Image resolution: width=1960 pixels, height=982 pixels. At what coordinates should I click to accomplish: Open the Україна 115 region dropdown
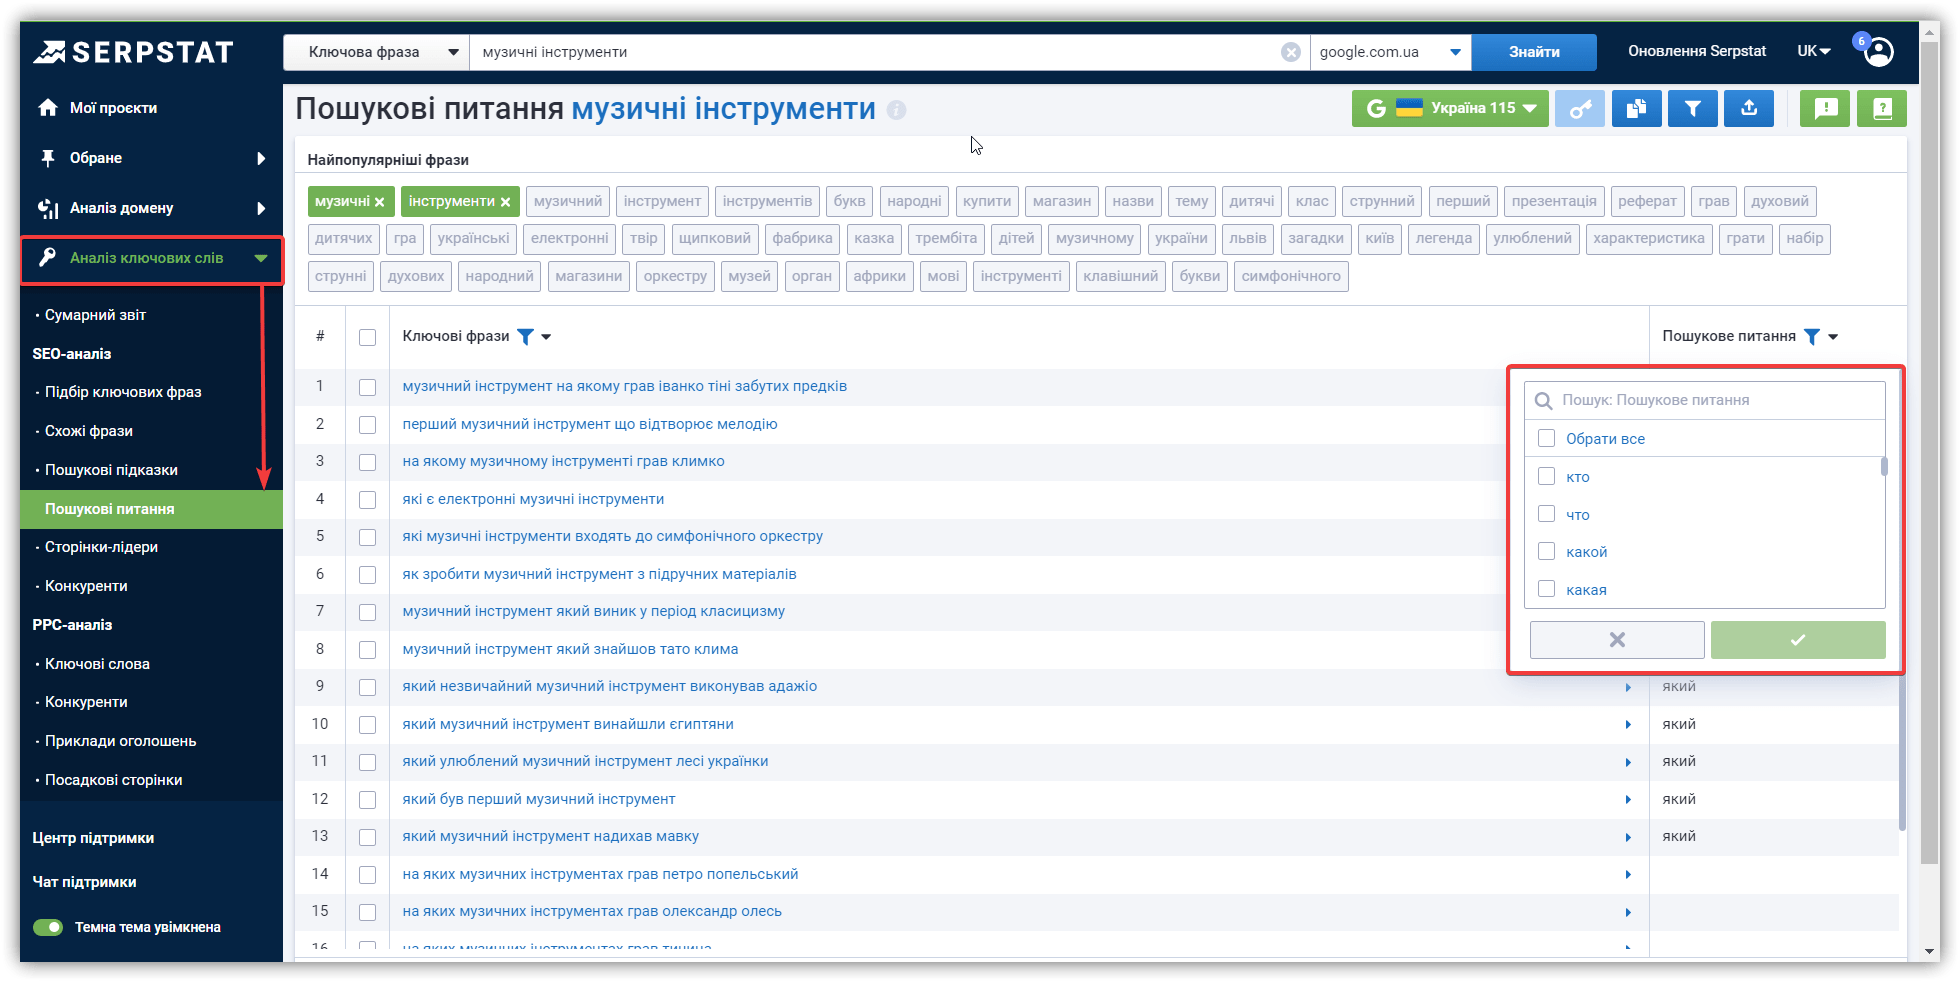[x=1450, y=109]
